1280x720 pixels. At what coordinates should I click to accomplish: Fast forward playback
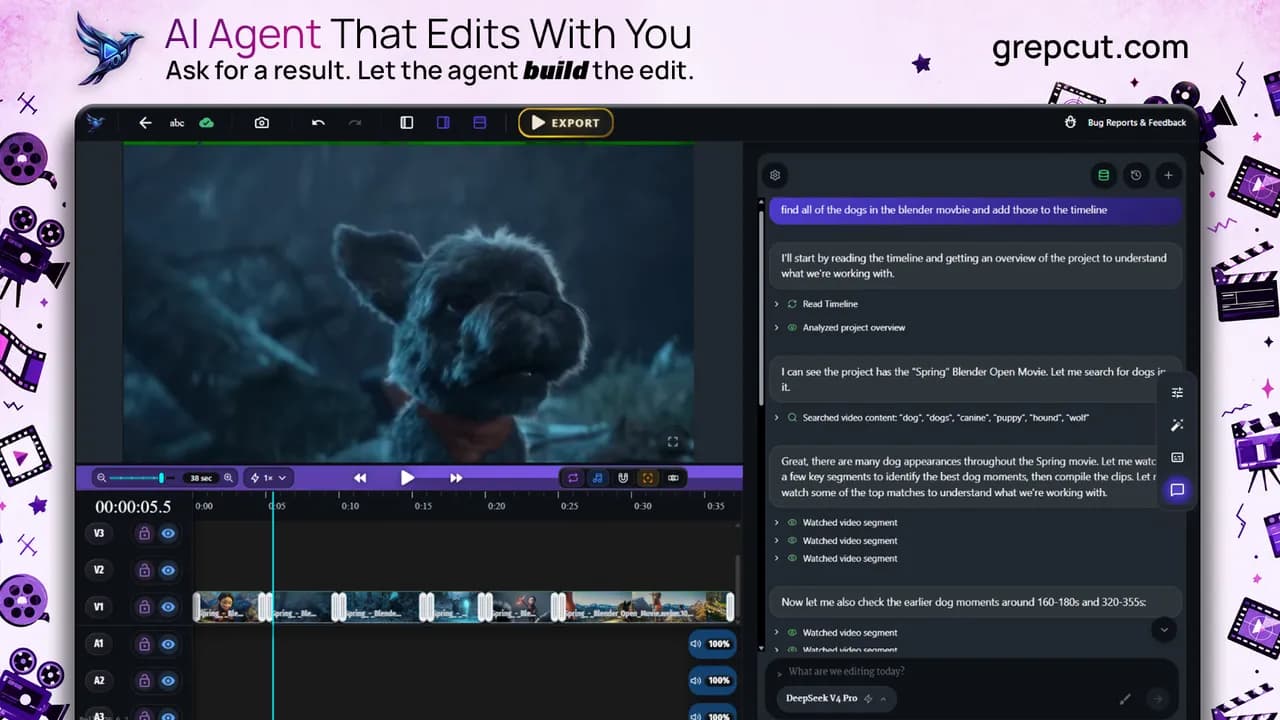coord(456,478)
